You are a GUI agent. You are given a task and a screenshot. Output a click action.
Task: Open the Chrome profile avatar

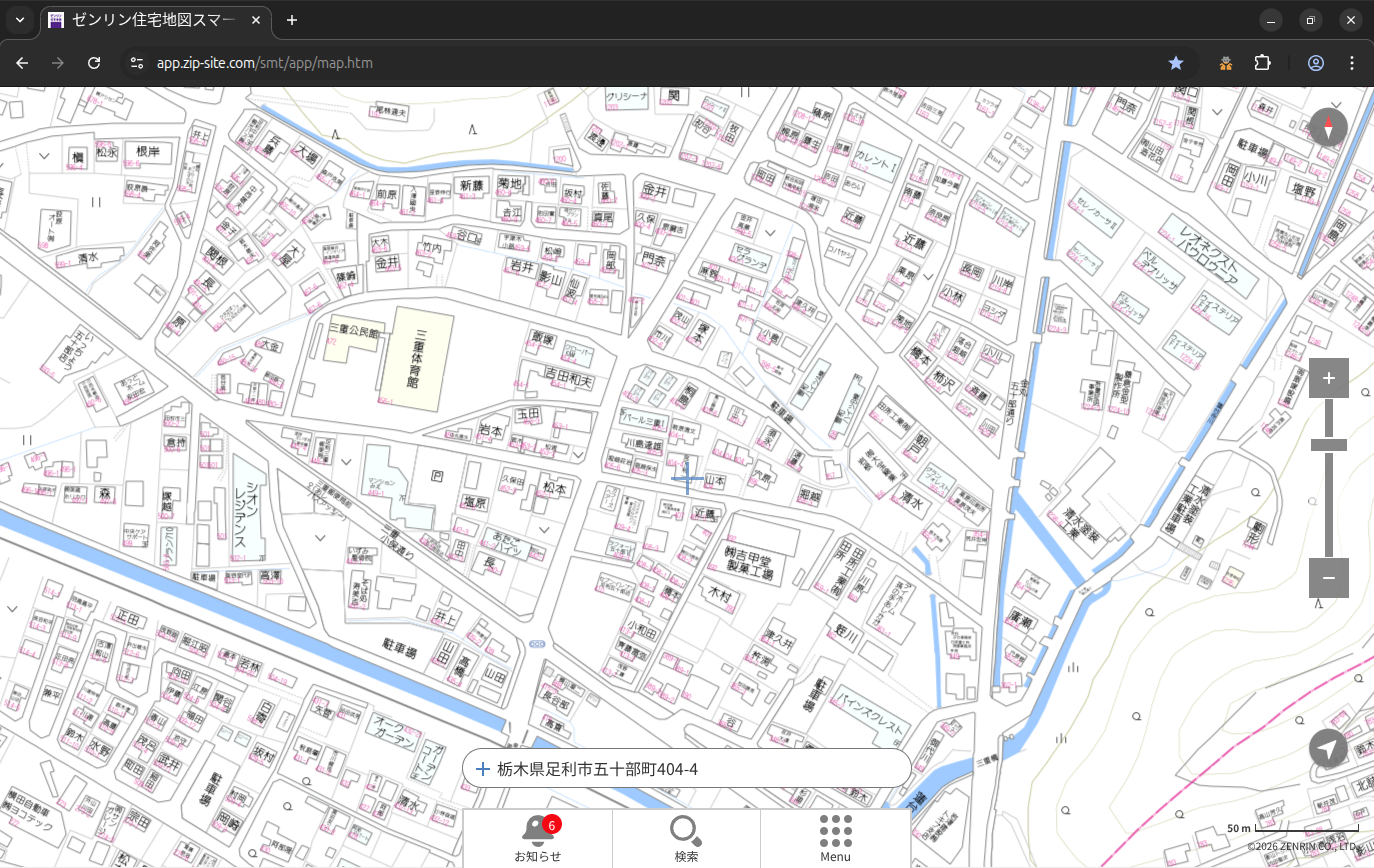coord(1316,63)
